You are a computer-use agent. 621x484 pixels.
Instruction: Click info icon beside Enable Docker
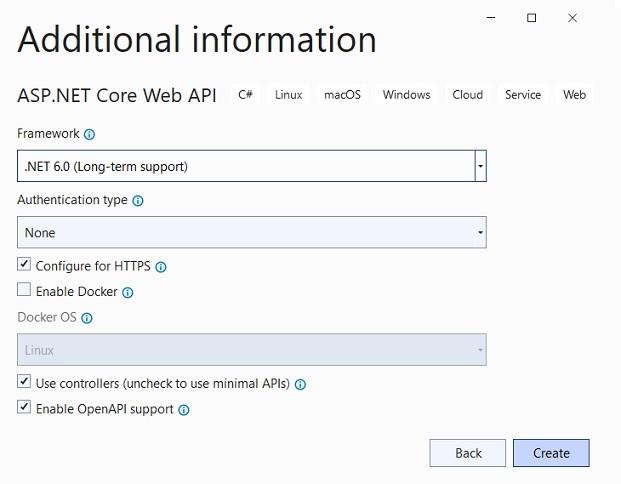coord(128,293)
